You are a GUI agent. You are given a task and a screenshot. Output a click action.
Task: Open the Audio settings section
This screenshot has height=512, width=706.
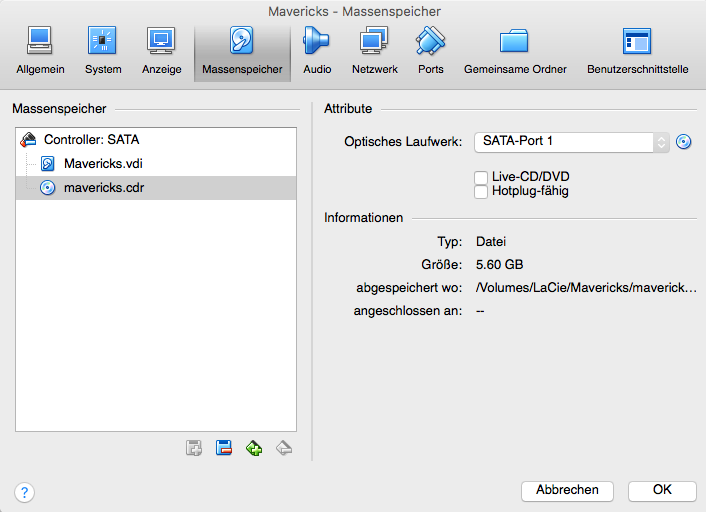[x=317, y=51]
